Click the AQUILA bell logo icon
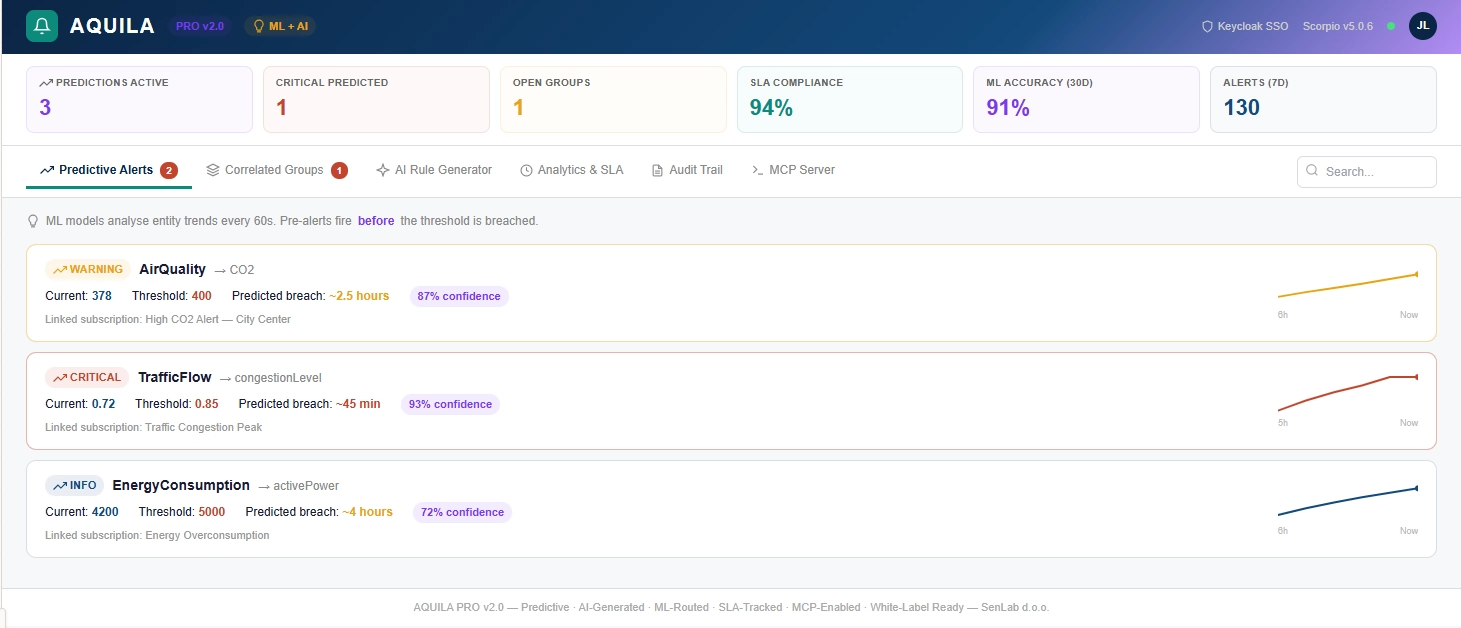This screenshot has height=628, width=1461. click(42, 26)
